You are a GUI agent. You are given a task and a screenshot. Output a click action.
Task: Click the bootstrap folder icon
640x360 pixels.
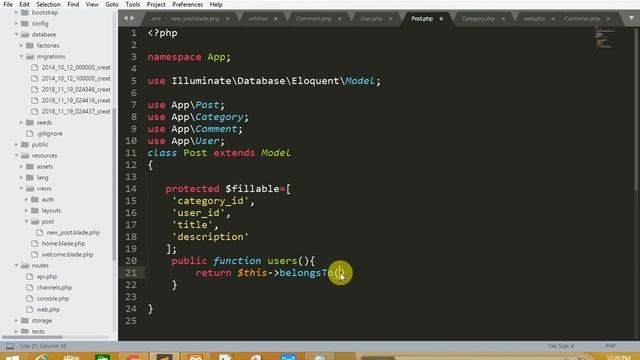pos(25,13)
